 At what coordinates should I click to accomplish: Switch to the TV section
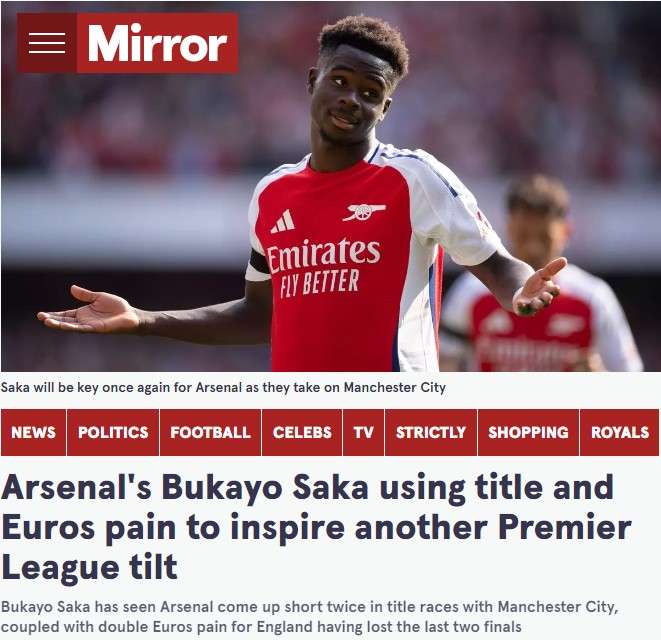click(363, 432)
